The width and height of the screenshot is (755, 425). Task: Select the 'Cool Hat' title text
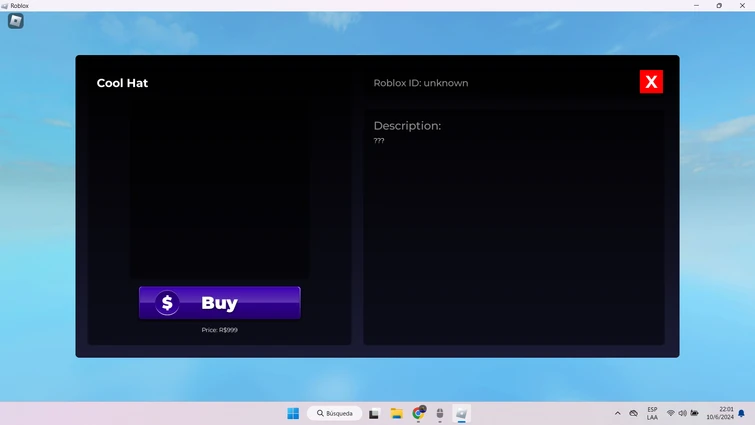pos(122,83)
